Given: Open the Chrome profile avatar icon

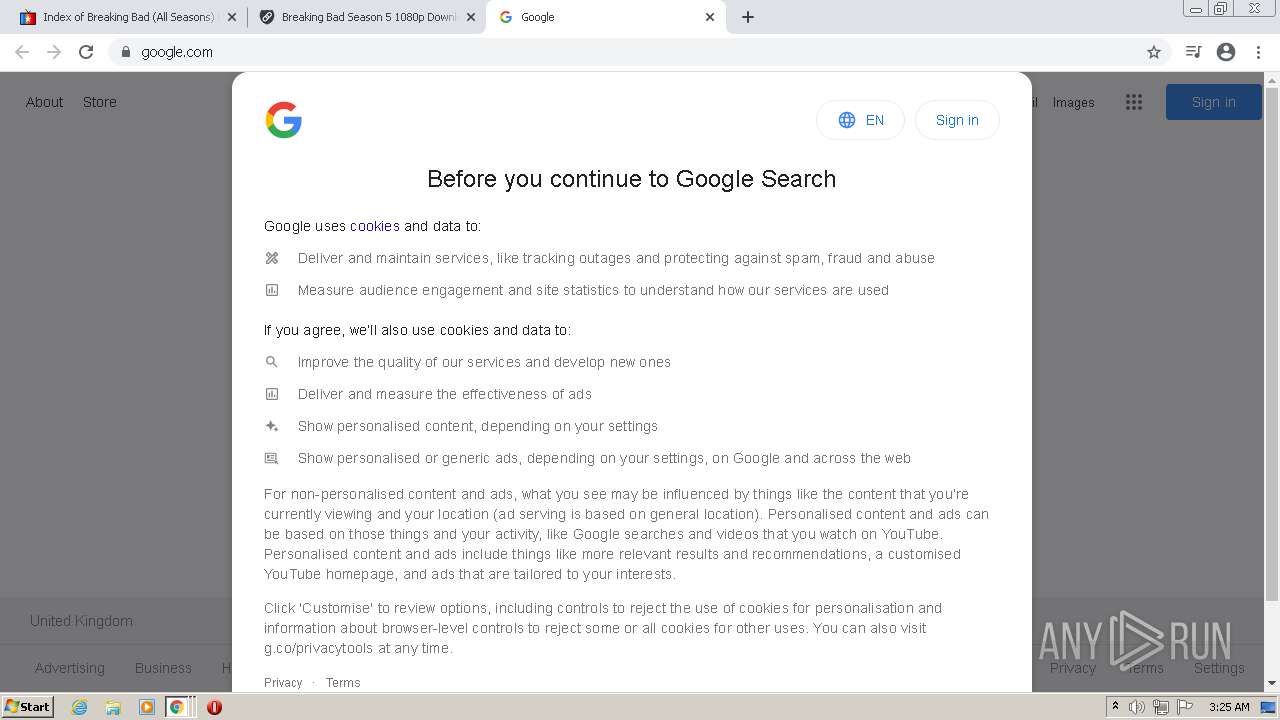Looking at the screenshot, I should click(1226, 52).
